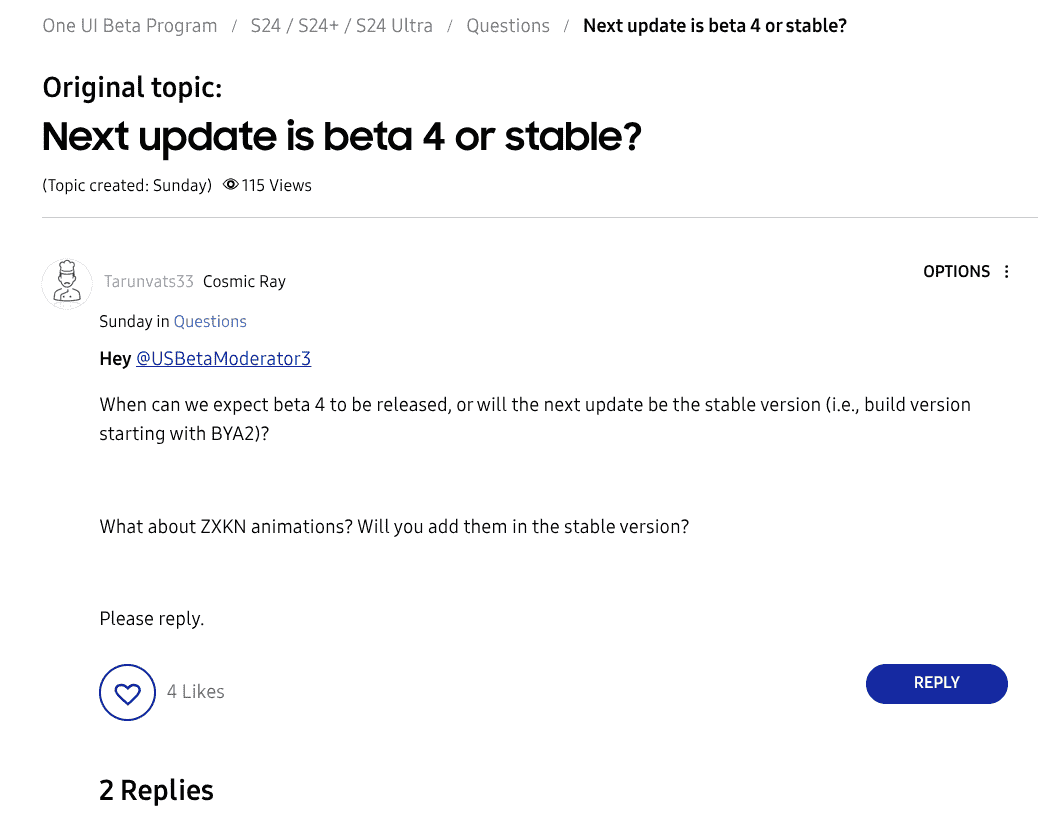Screen dimensions: 1038x827
Task: Open the blue Questions link under the username
Action: 210,322
